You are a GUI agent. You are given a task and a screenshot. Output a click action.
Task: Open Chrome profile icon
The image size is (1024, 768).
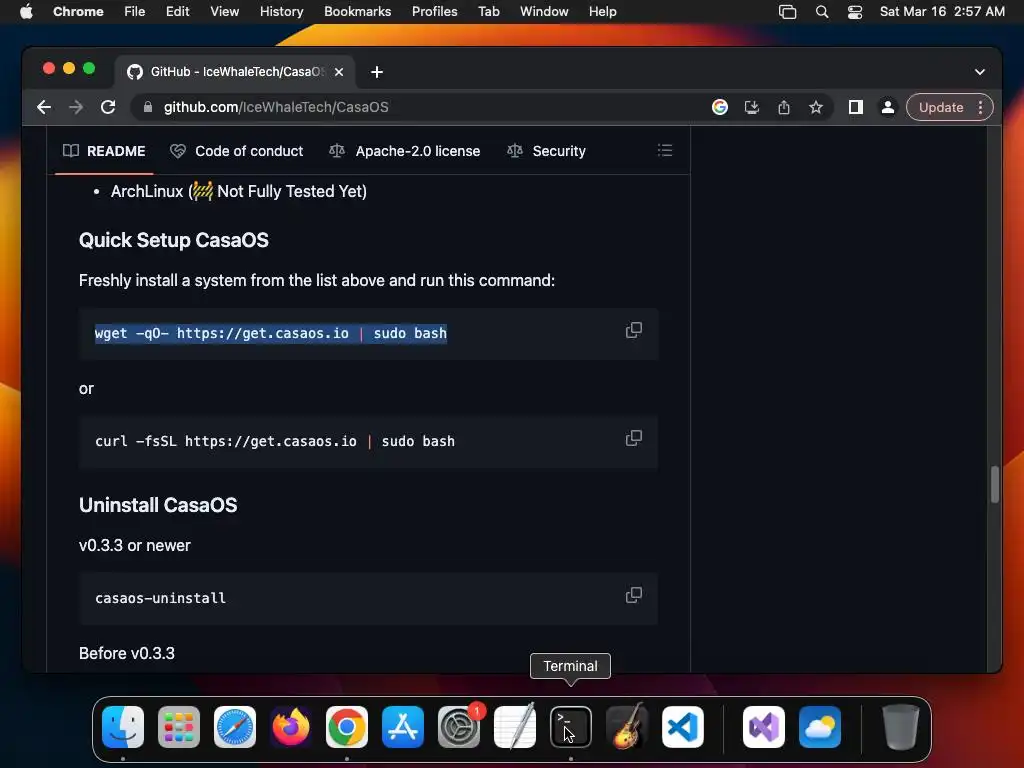(888, 107)
